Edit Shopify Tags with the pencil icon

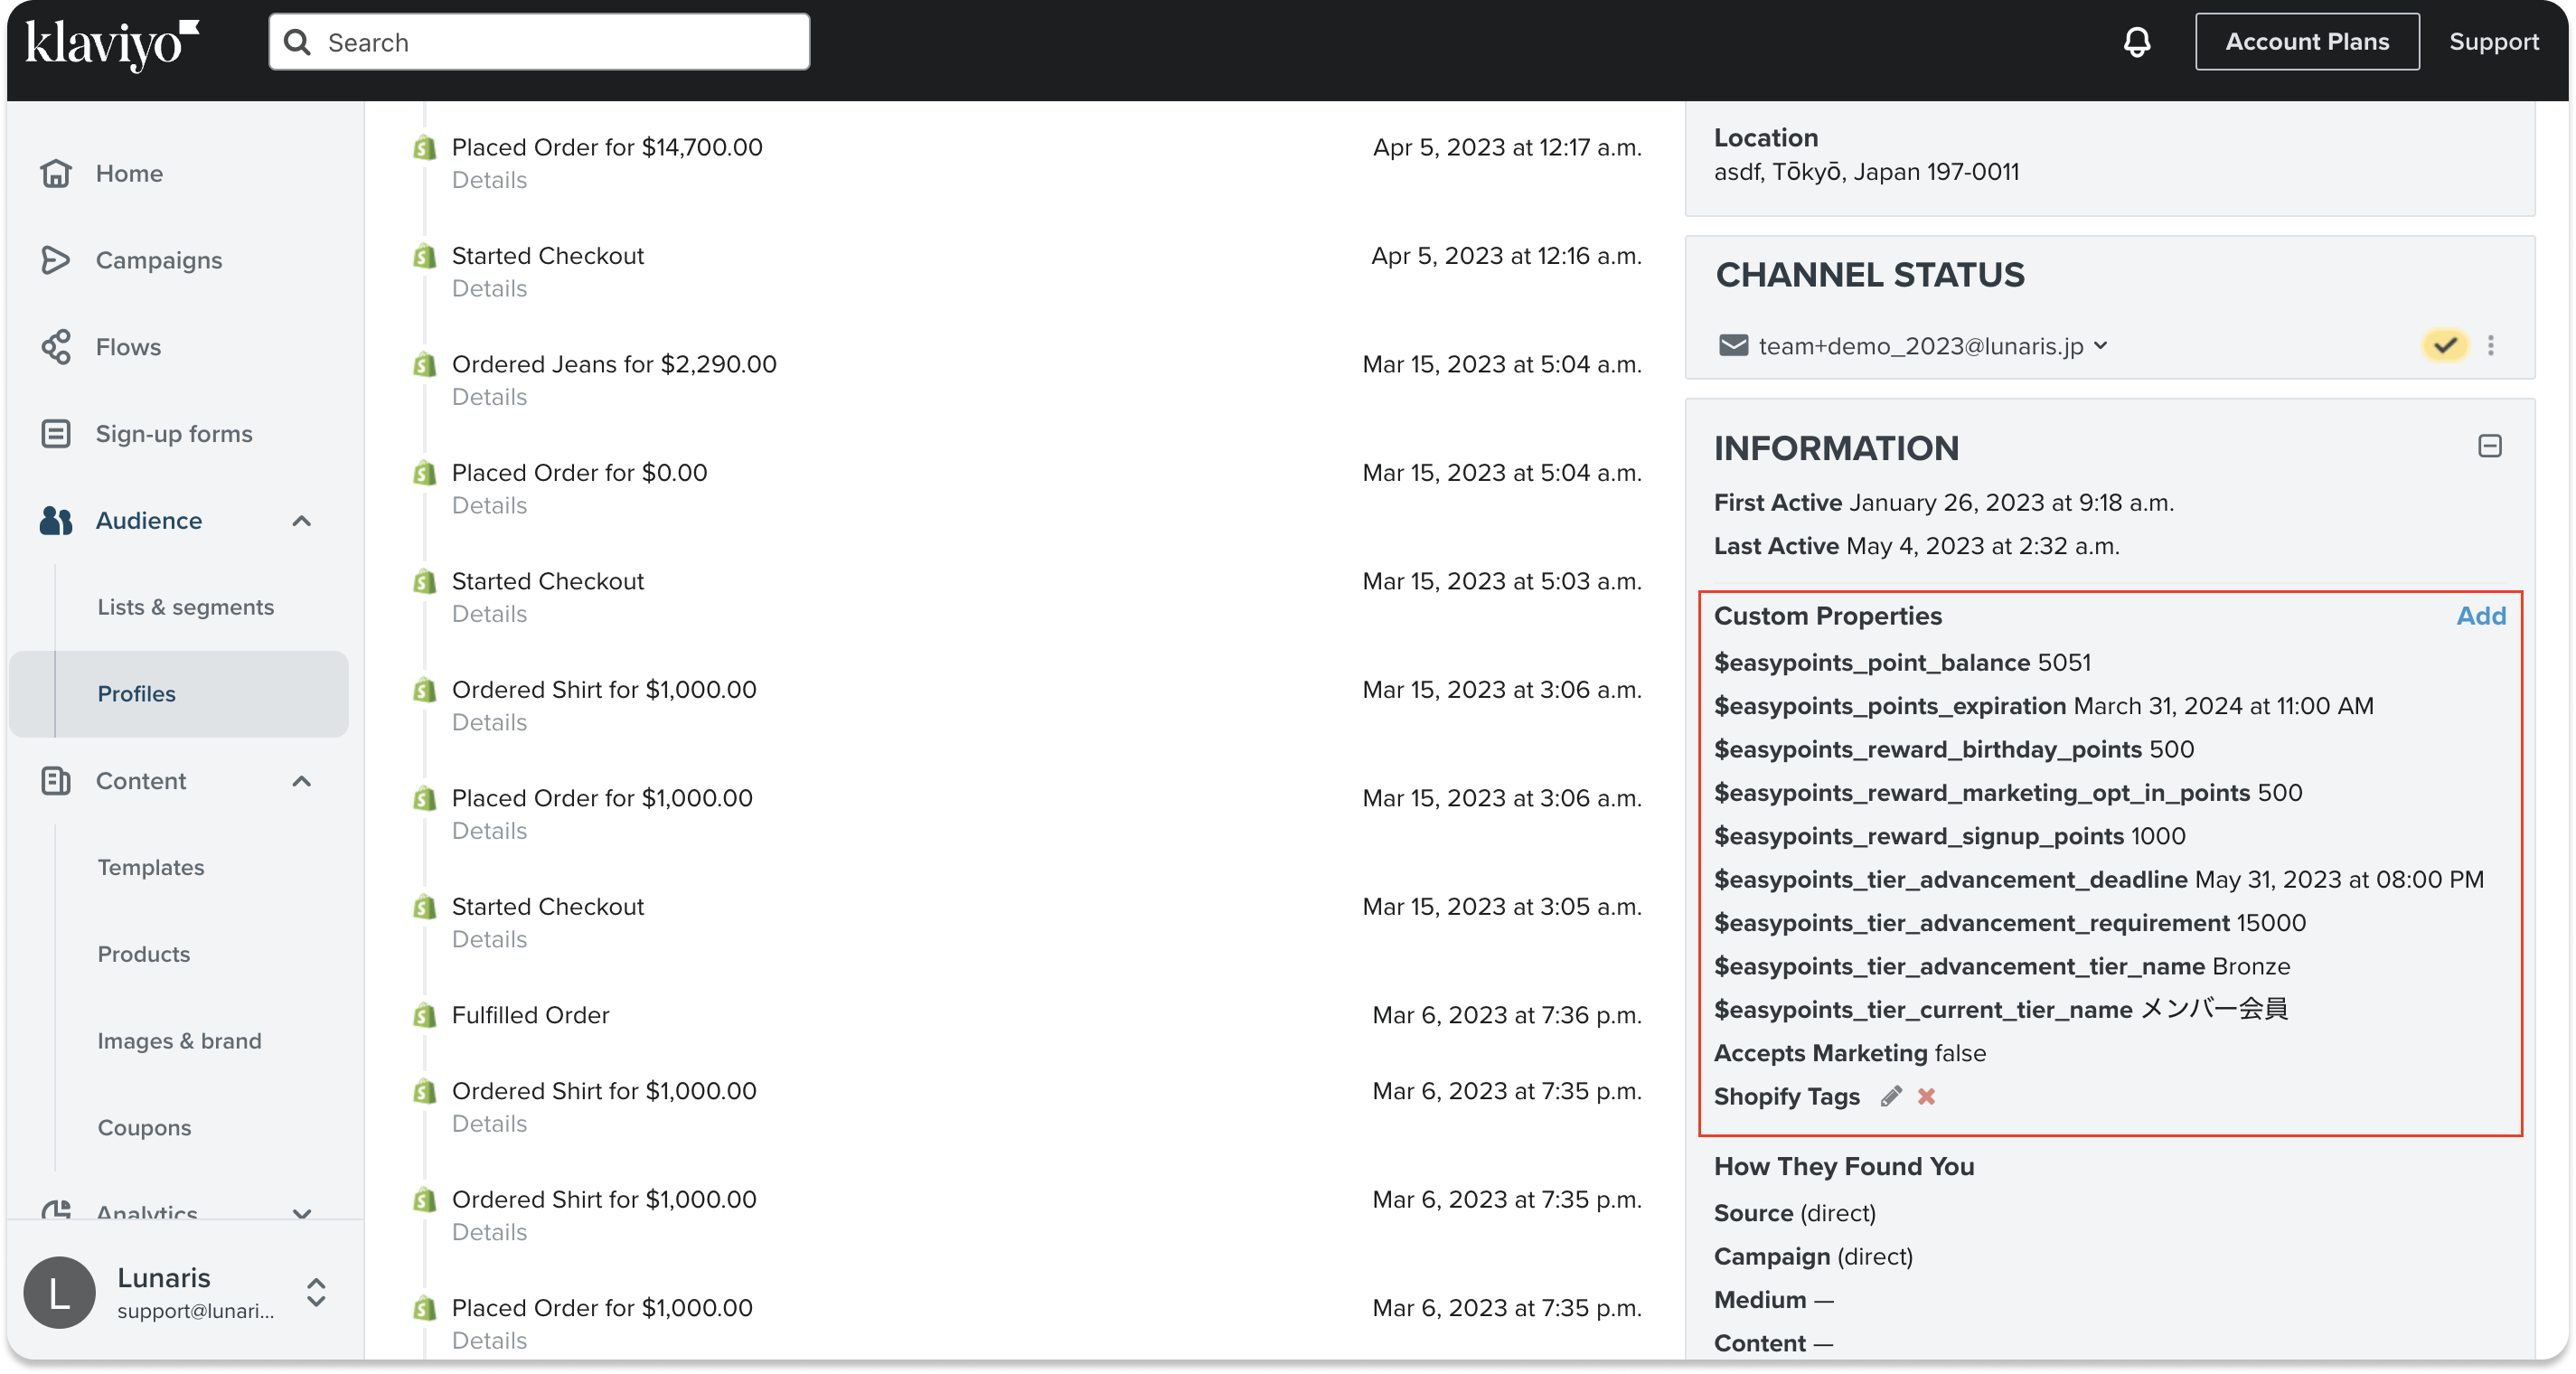click(x=1890, y=1097)
